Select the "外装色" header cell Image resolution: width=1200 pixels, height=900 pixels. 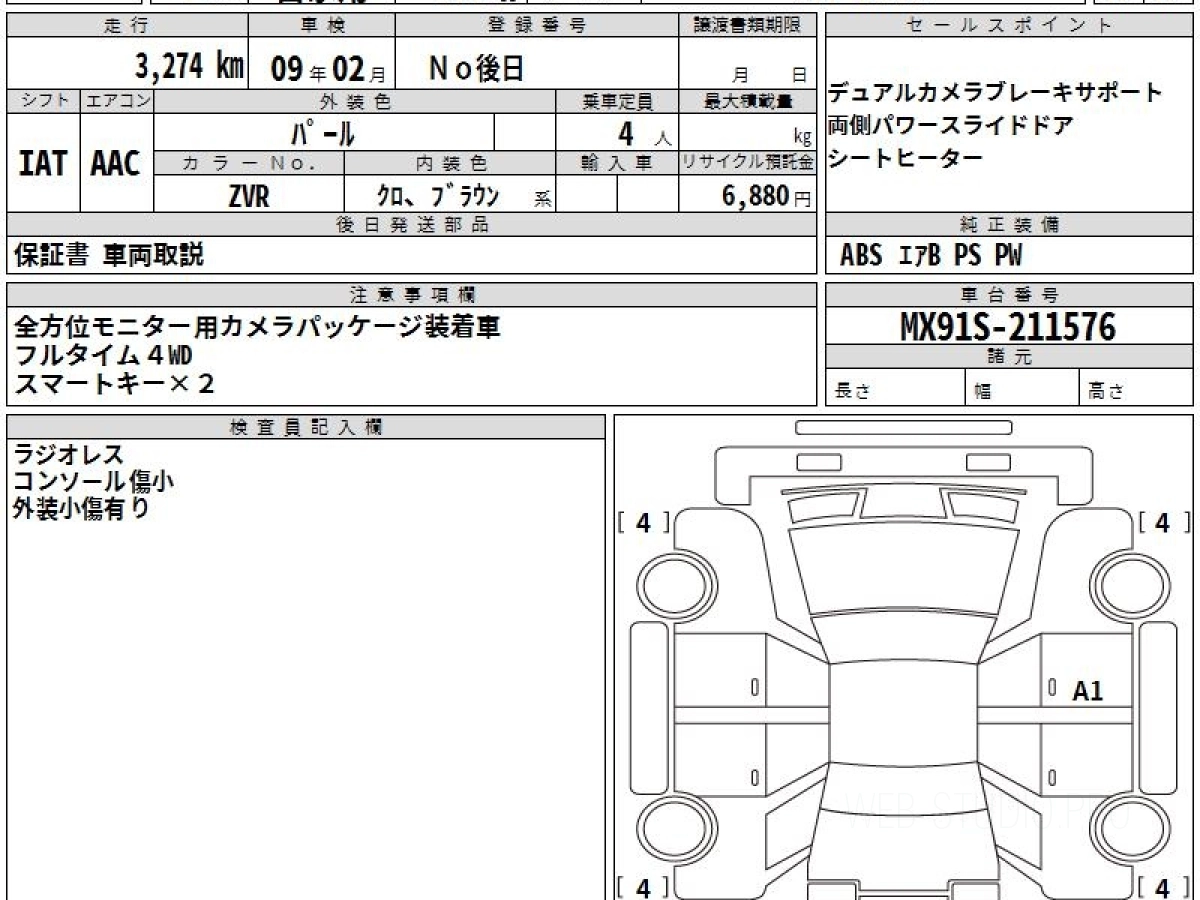pos(354,101)
